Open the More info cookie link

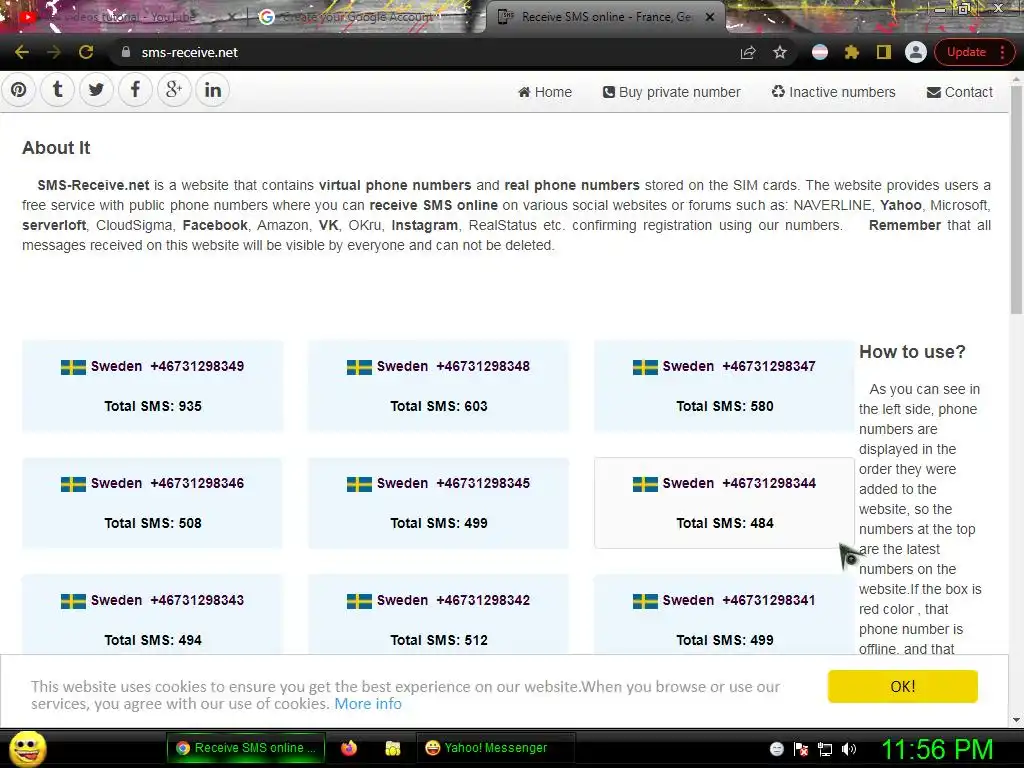point(368,704)
